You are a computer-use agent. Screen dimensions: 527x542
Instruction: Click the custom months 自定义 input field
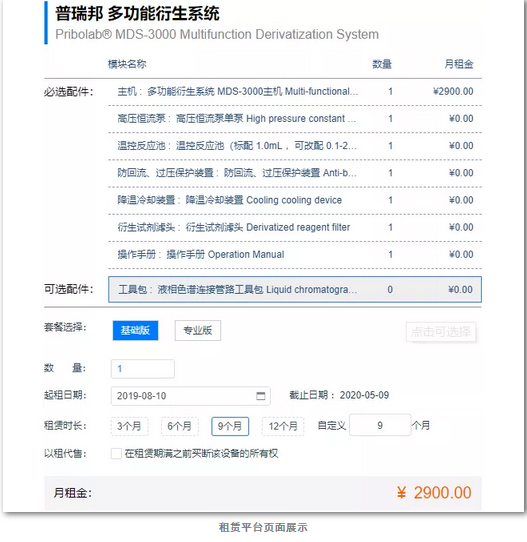coord(380,425)
